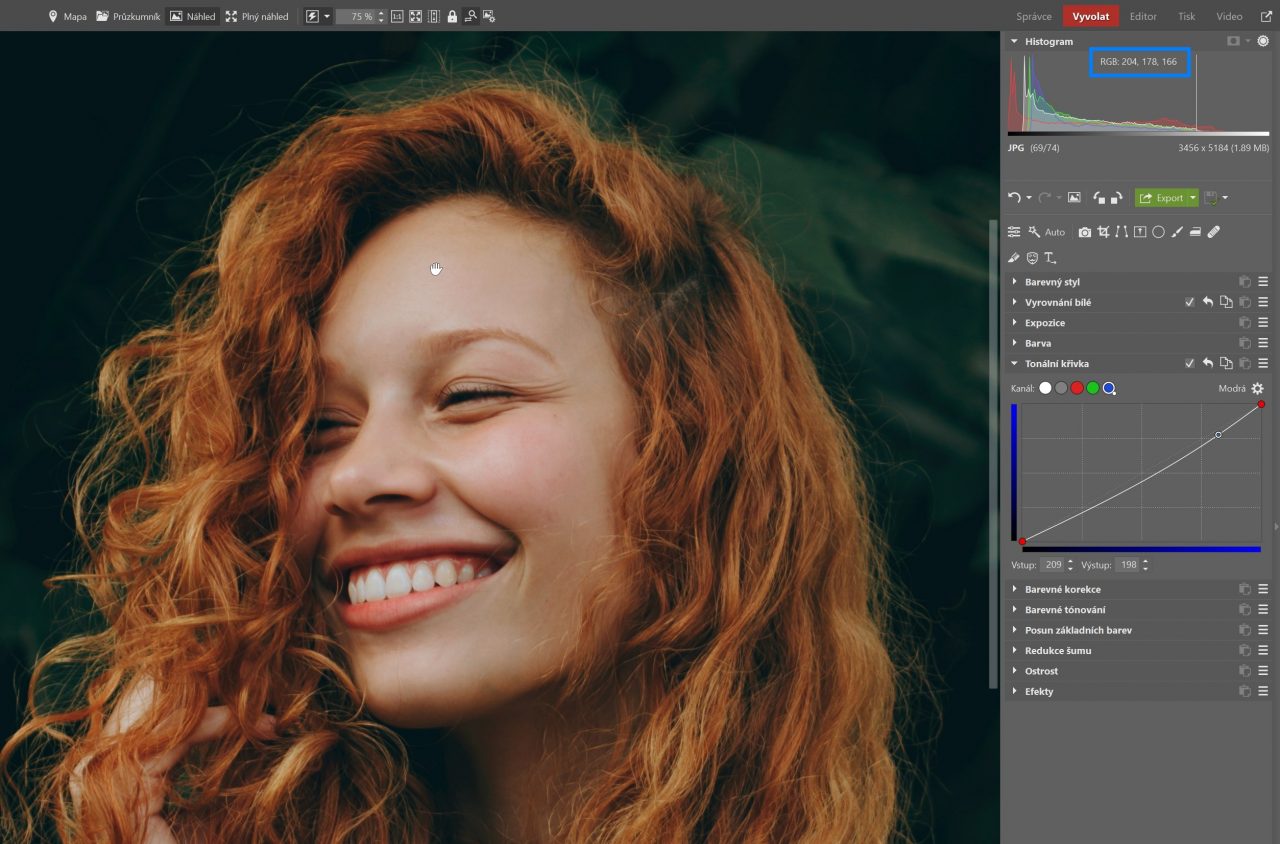Open the save options dropdown
Screen dimensions: 1280x844
point(1225,198)
